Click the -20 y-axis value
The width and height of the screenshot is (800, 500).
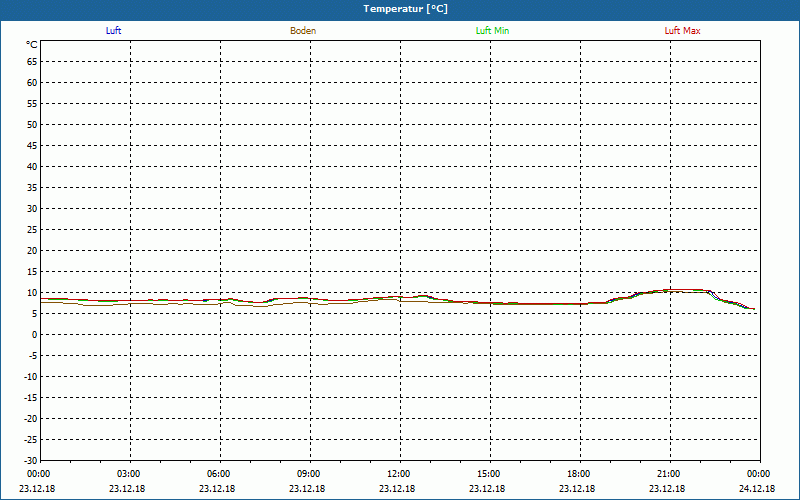[x=31, y=418]
